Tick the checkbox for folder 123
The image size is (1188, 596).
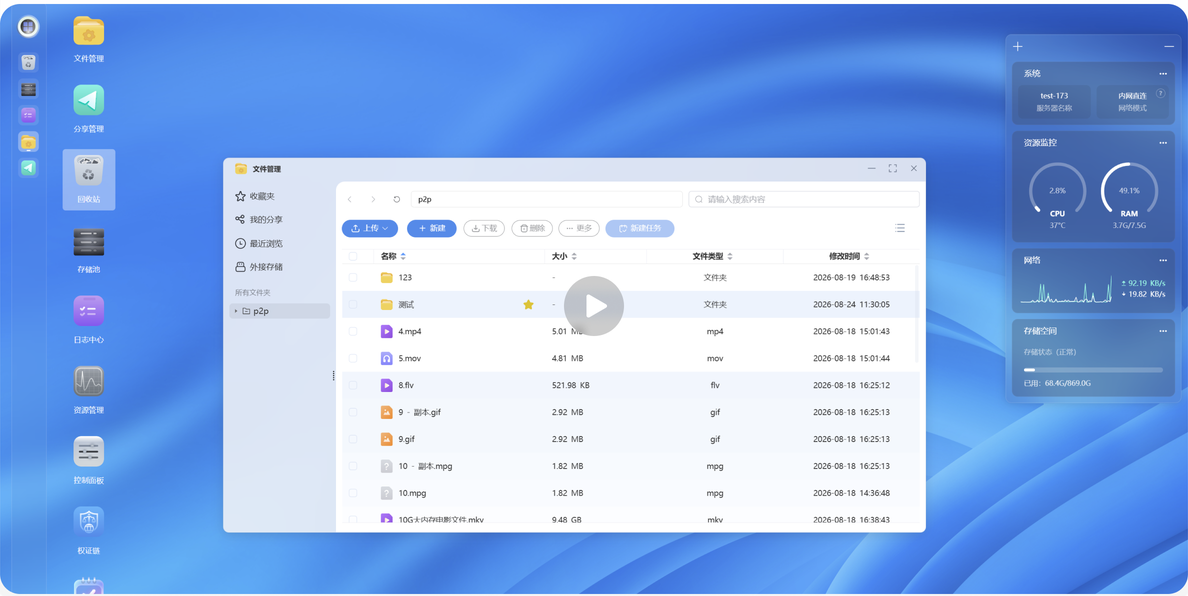tap(352, 277)
